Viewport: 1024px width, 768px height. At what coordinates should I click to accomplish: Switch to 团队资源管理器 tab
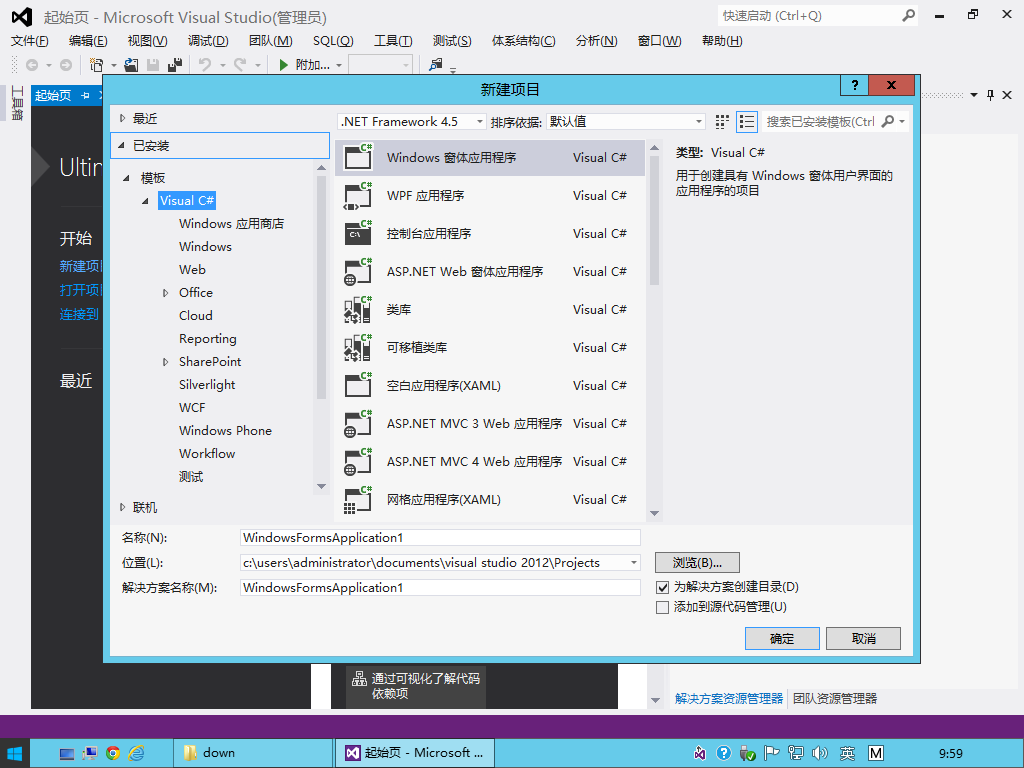tap(835, 699)
